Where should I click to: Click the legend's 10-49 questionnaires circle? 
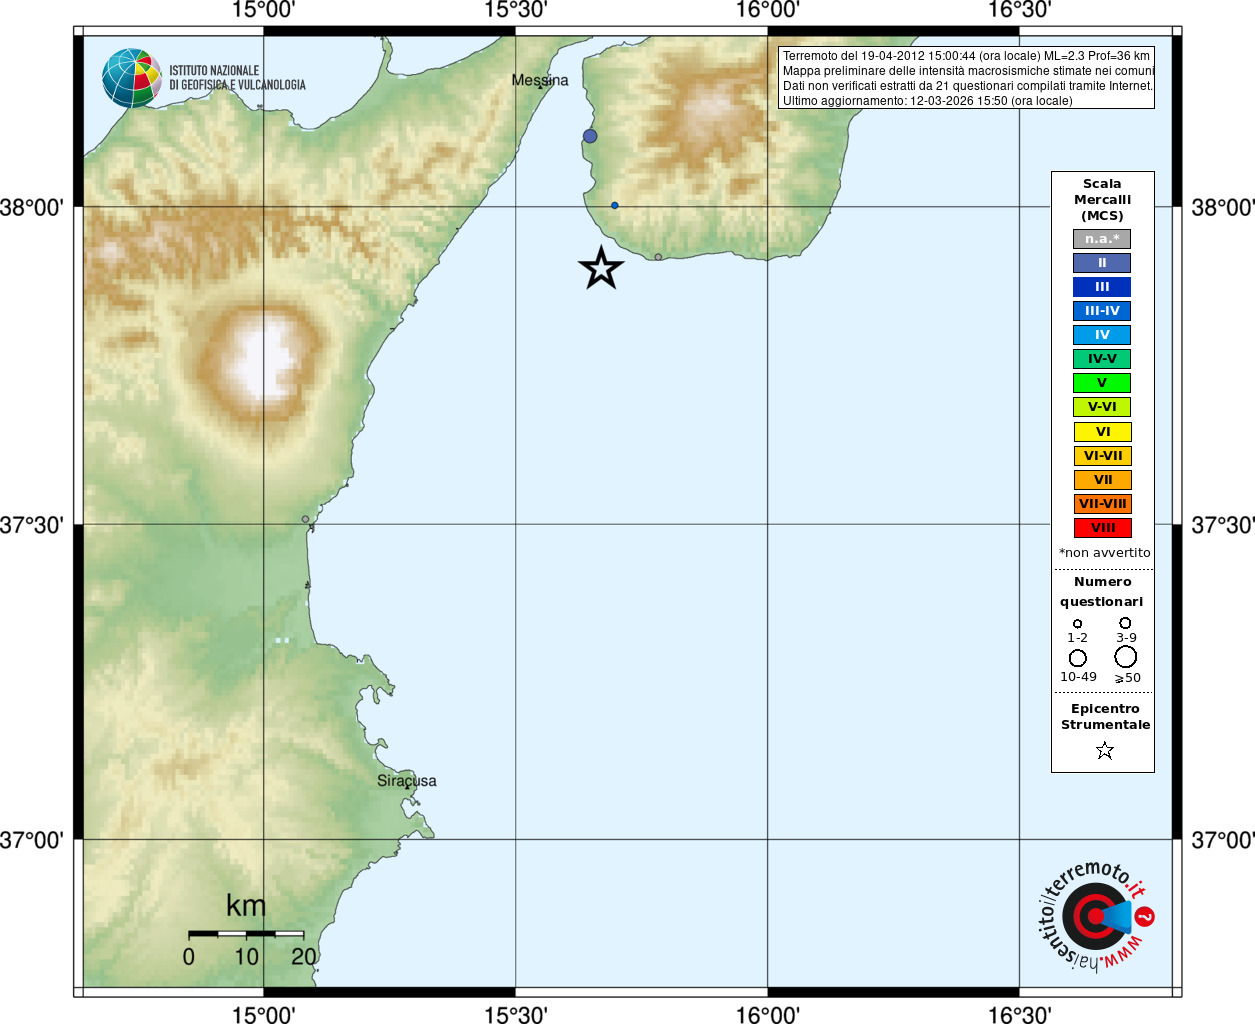1078,658
